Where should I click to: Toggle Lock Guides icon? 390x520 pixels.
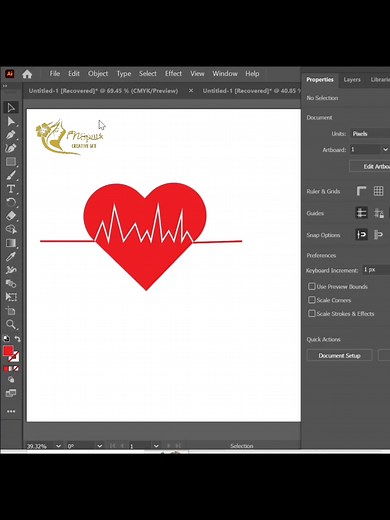click(x=379, y=213)
